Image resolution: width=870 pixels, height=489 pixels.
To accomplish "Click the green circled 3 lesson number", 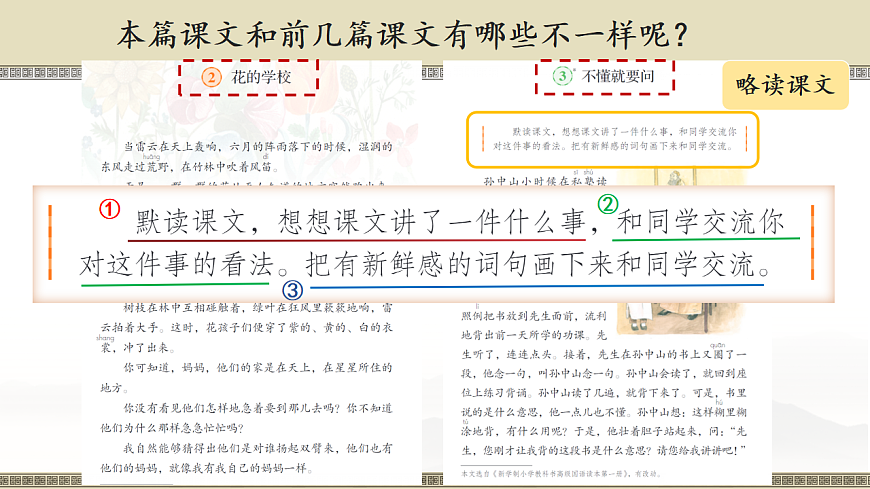I will [562, 75].
